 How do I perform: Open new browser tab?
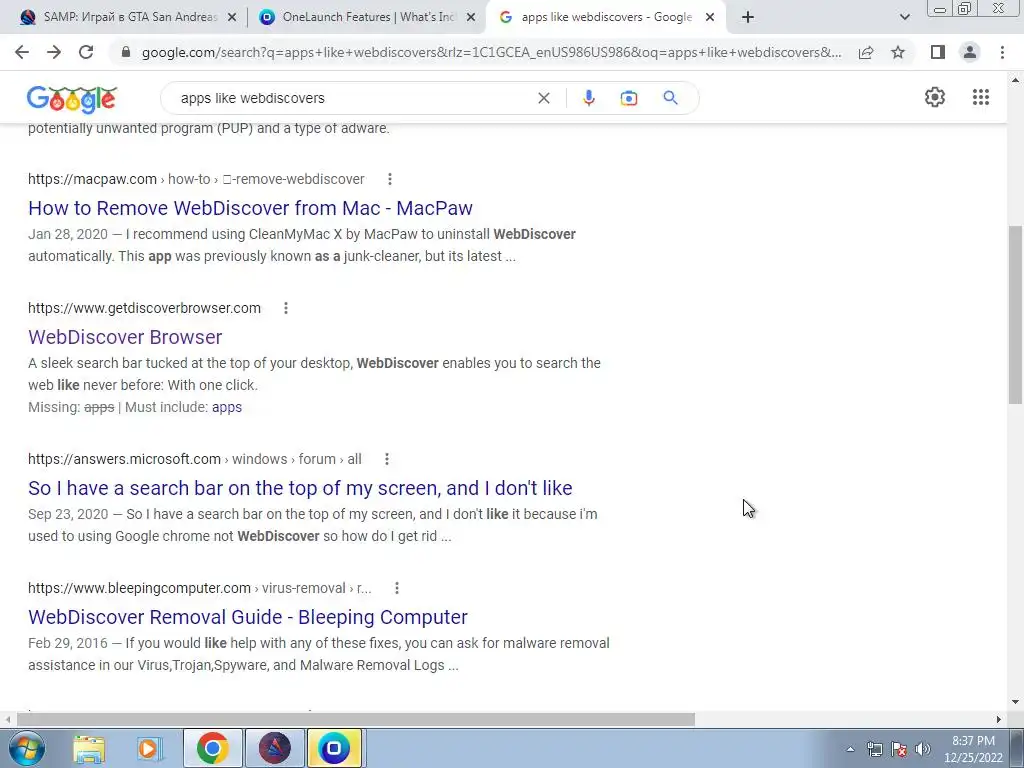(x=748, y=17)
